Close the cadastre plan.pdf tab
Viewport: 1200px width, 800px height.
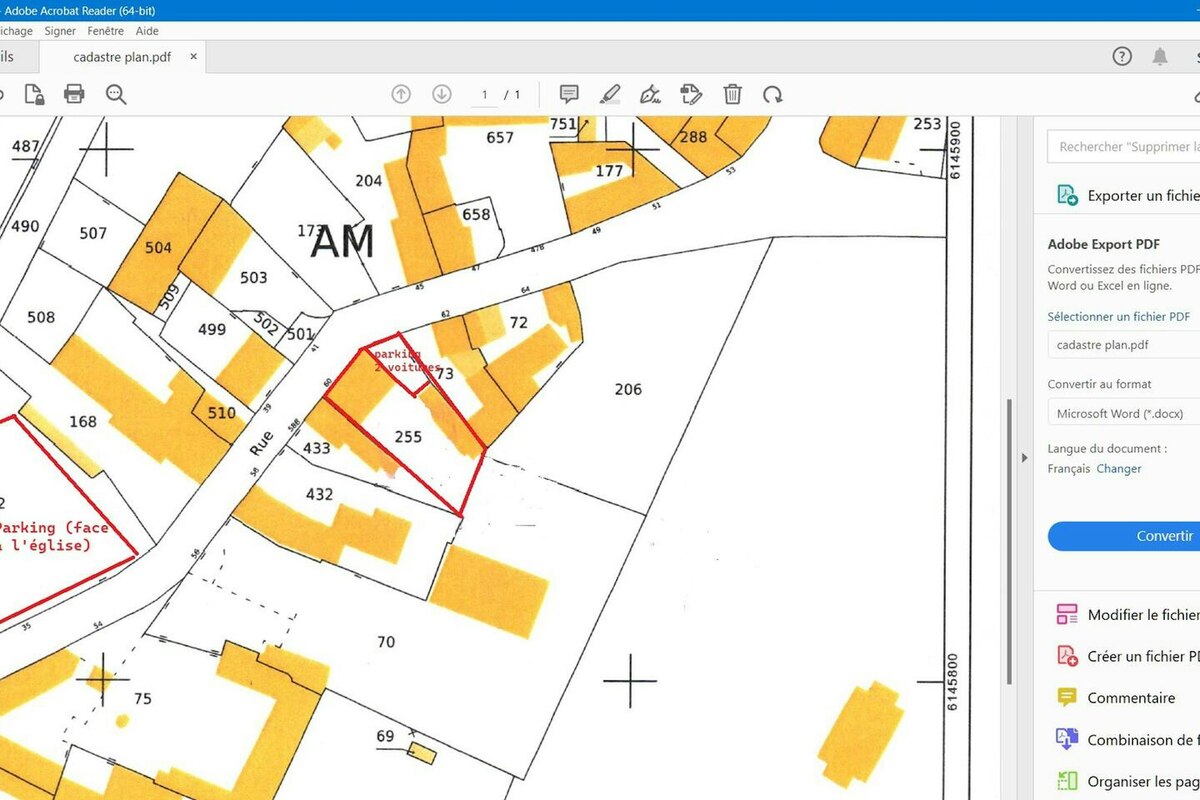coord(194,57)
